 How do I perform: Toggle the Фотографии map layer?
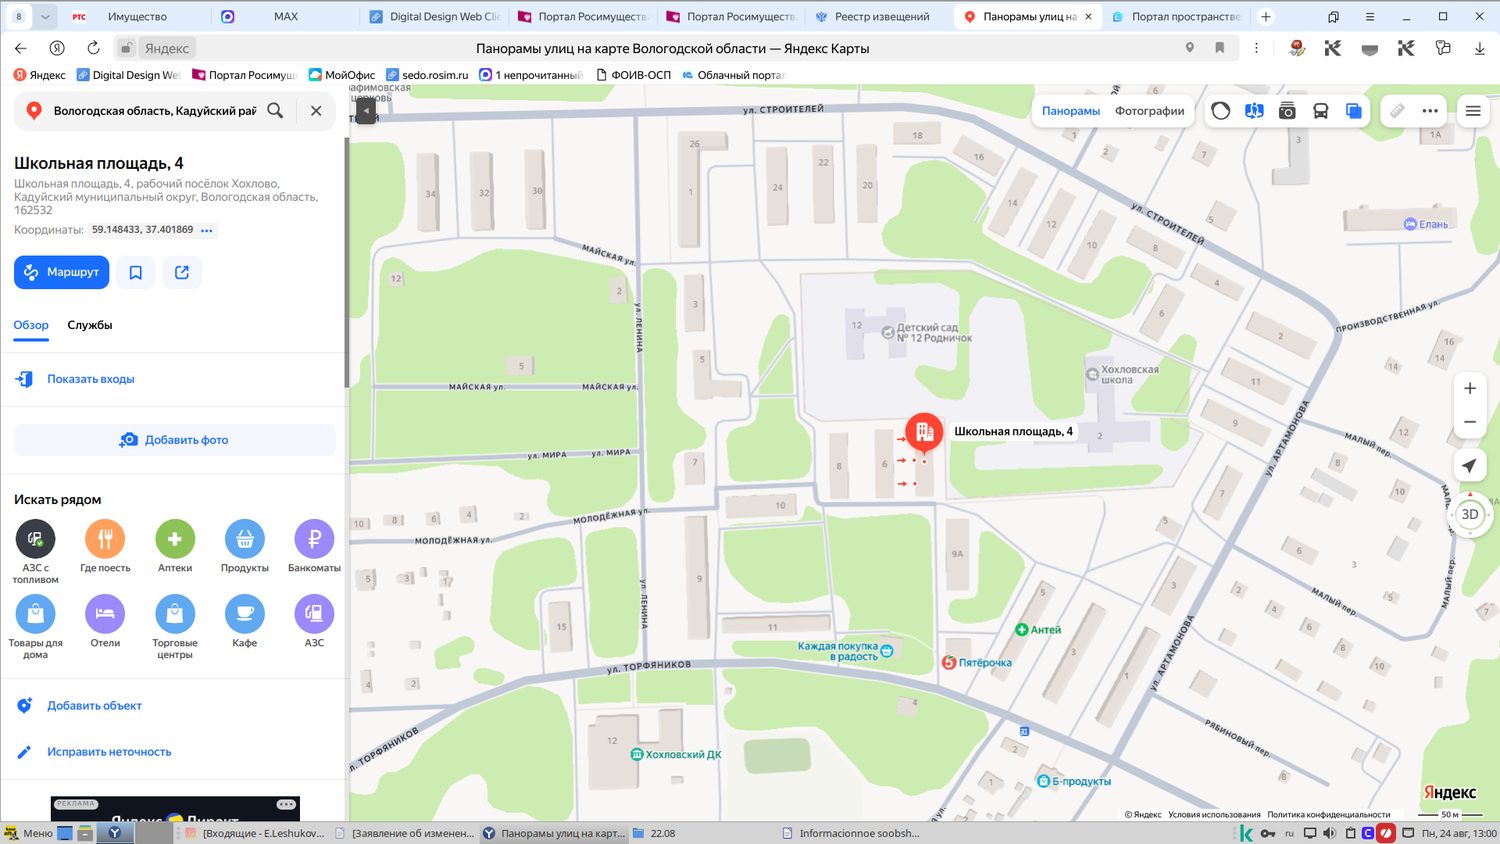1150,111
